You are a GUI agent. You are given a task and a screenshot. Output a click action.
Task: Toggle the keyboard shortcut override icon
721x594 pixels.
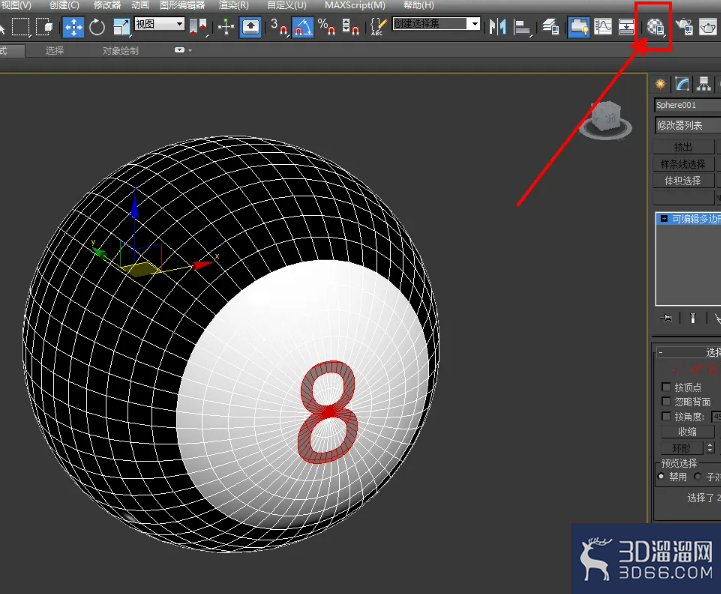(251, 27)
